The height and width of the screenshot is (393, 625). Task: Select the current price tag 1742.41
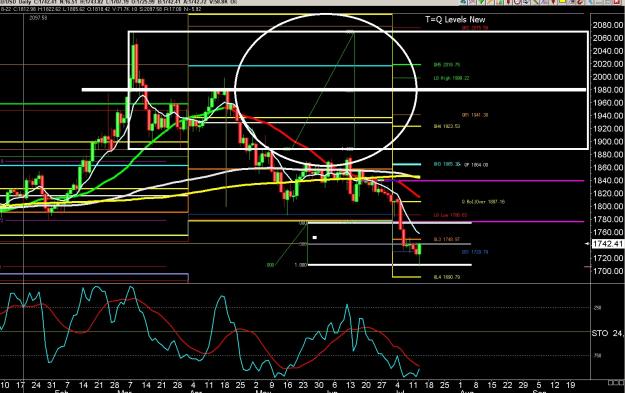point(608,244)
